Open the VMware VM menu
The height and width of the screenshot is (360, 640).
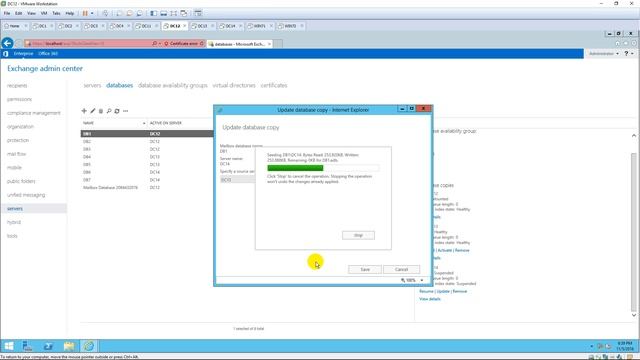(44, 13)
